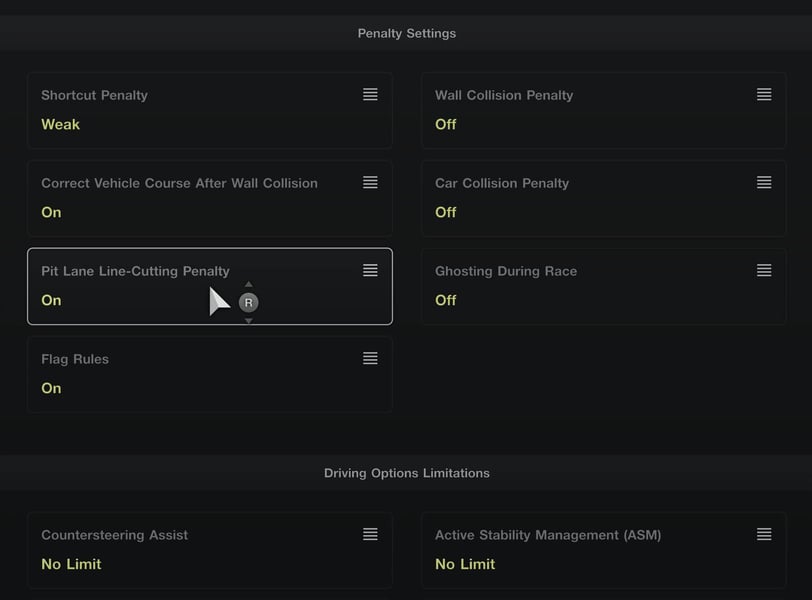Click the Weak value under Shortcut Penalty
The image size is (812, 600).
pyautogui.click(x=61, y=124)
